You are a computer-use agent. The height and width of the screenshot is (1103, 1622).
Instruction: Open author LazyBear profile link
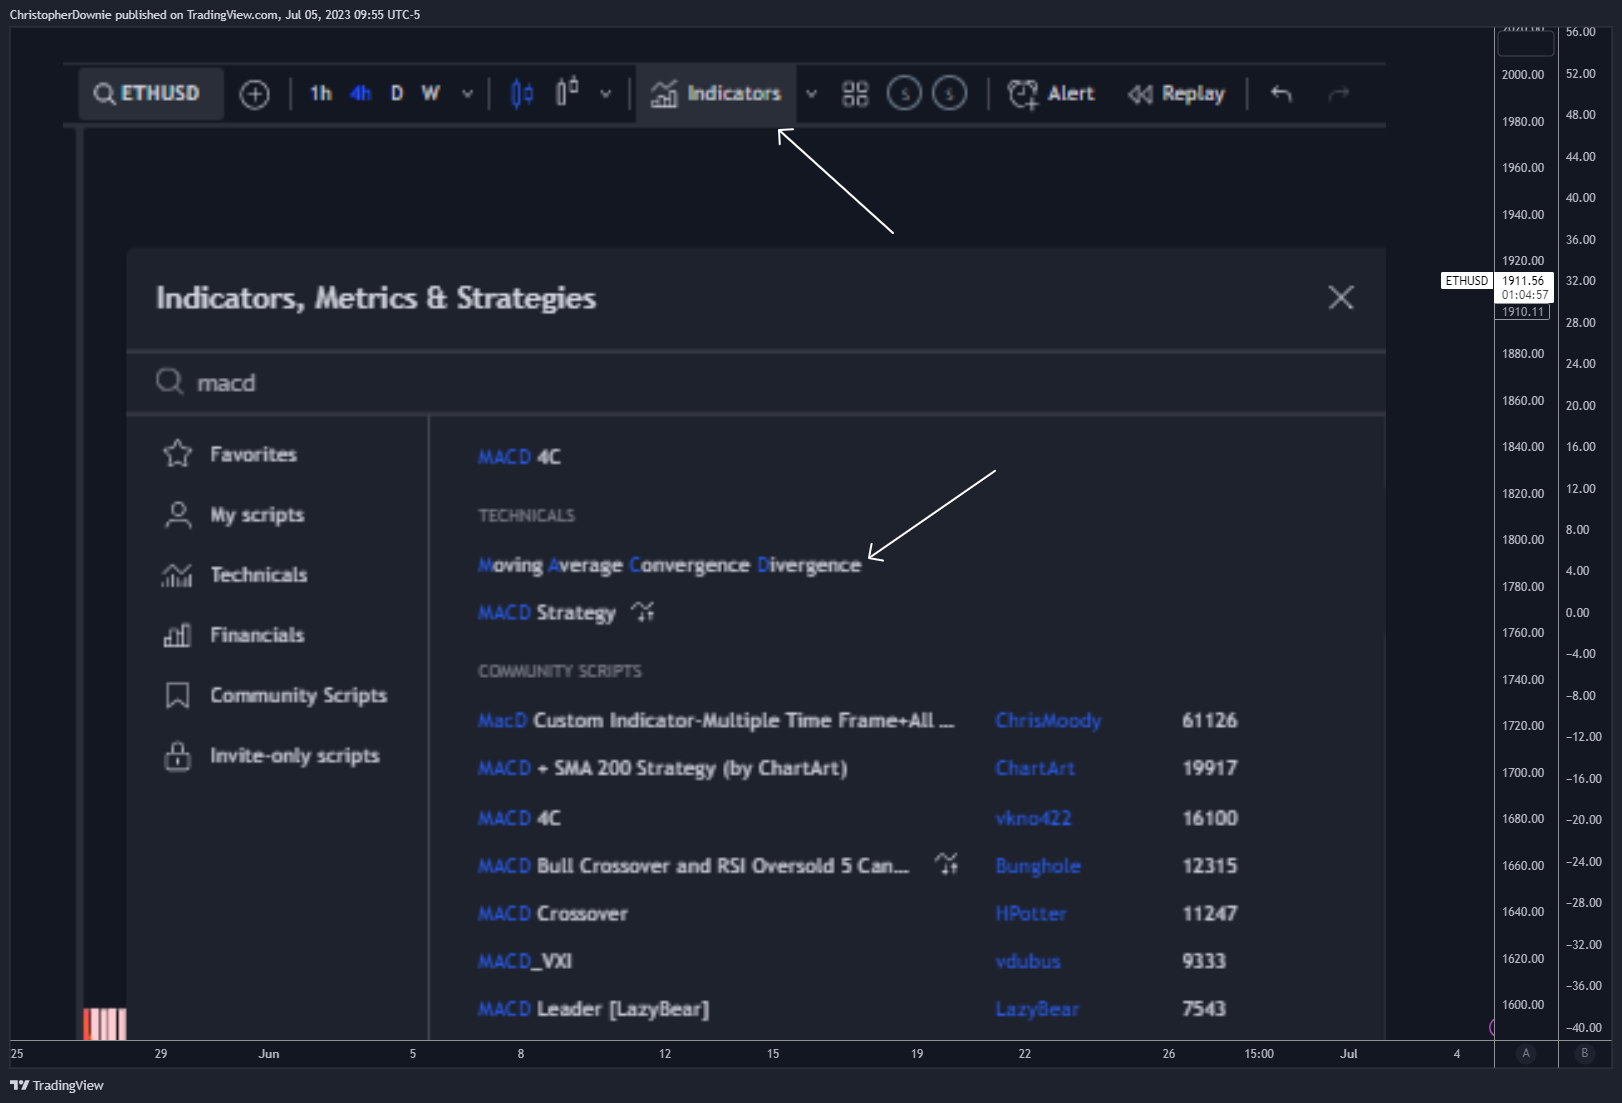[x=1037, y=1009]
